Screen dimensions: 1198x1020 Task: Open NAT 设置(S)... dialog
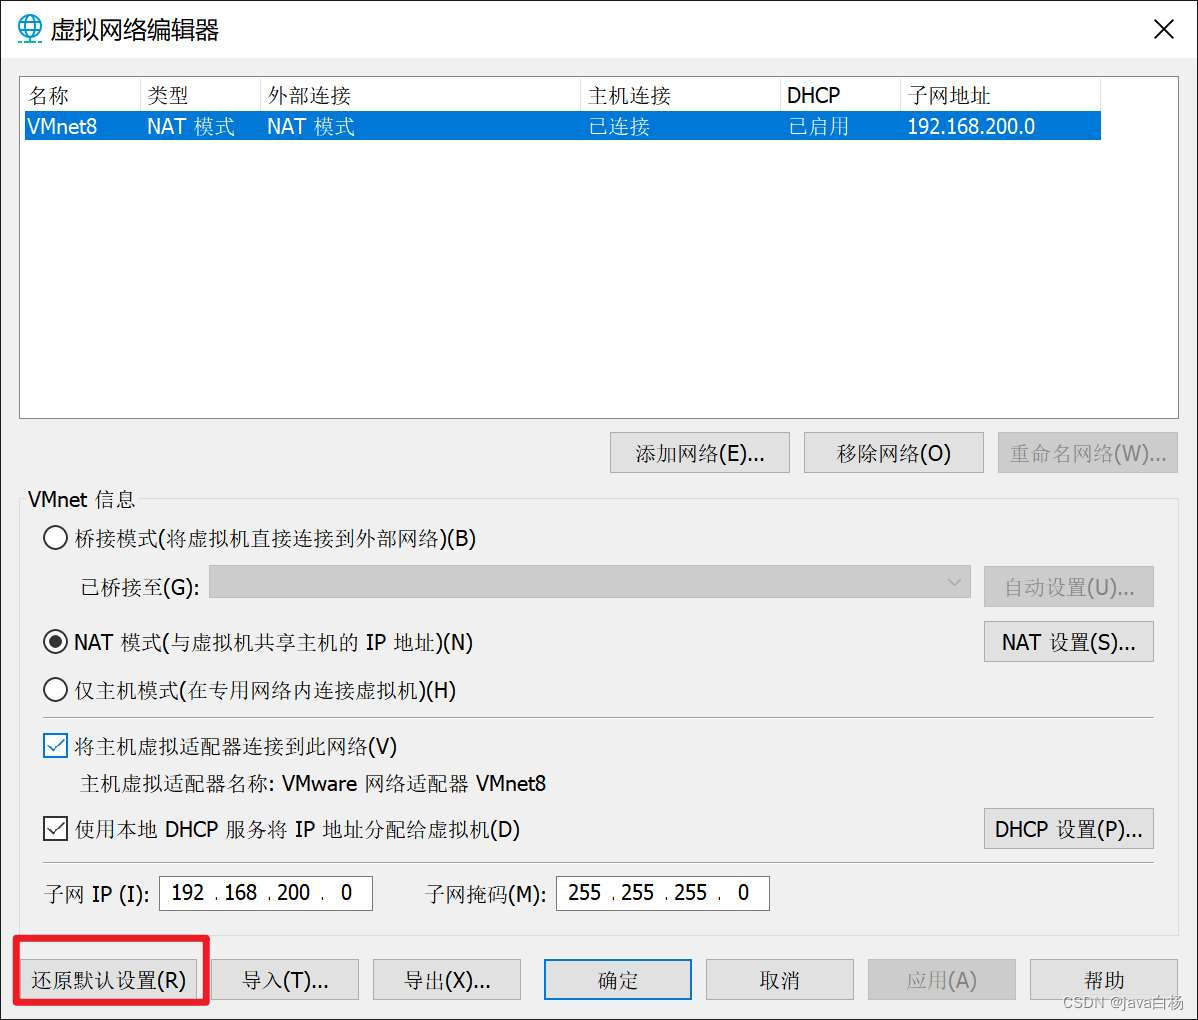point(1068,642)
